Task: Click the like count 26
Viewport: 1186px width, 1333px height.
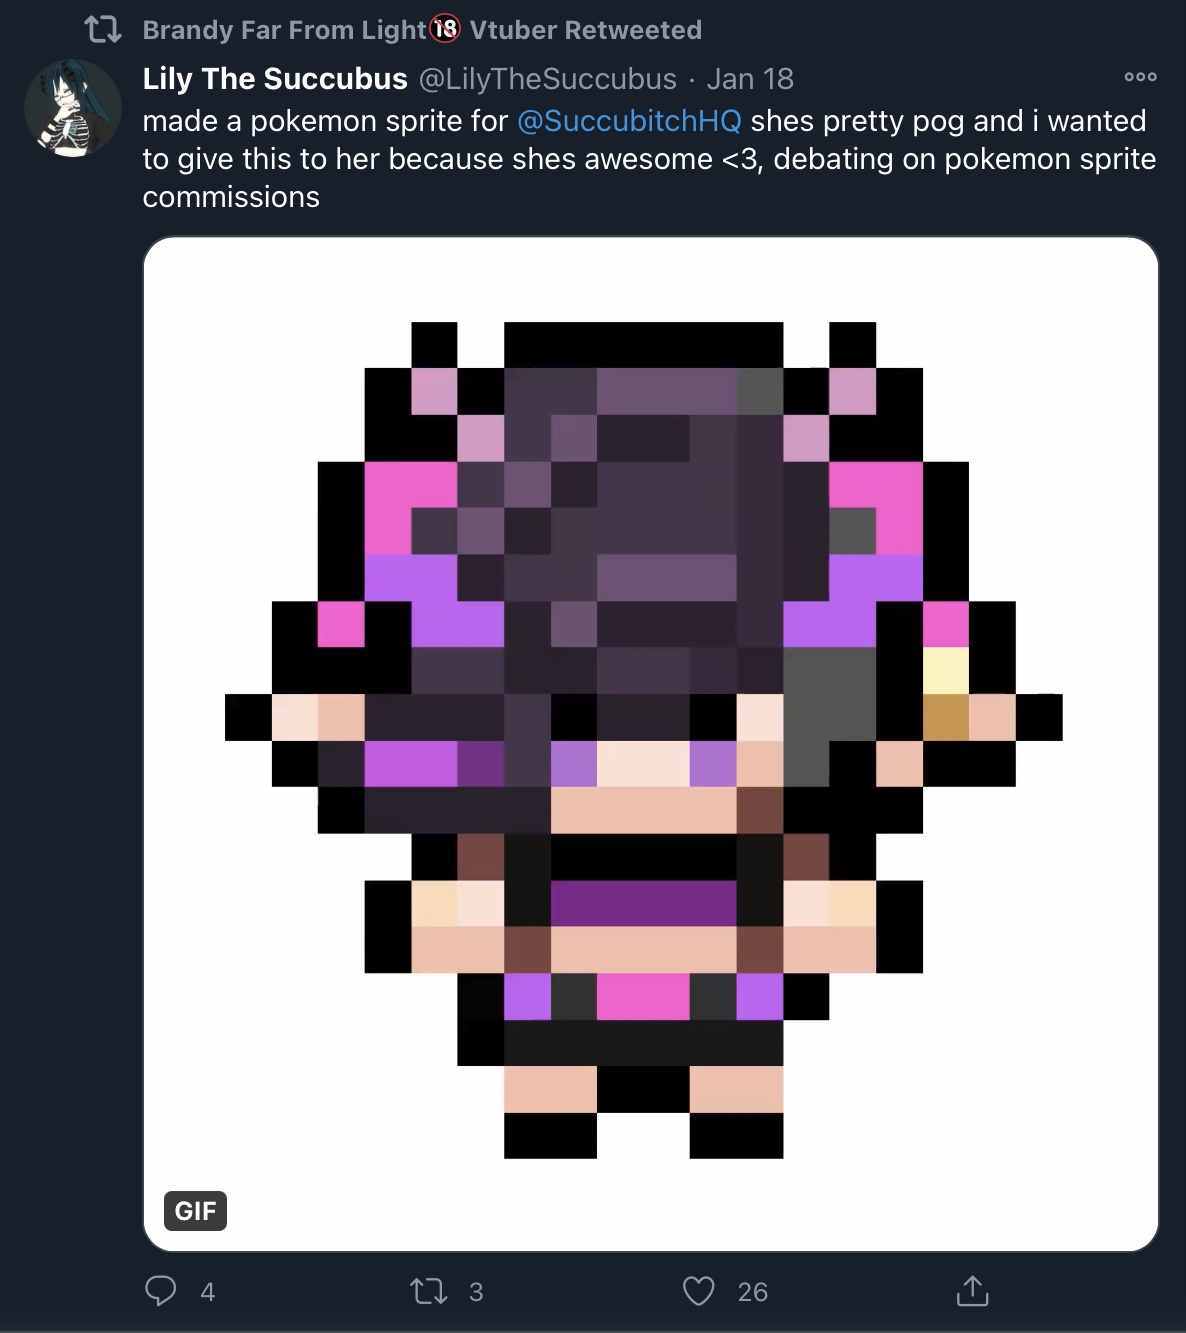Action: coord(753,1292)
